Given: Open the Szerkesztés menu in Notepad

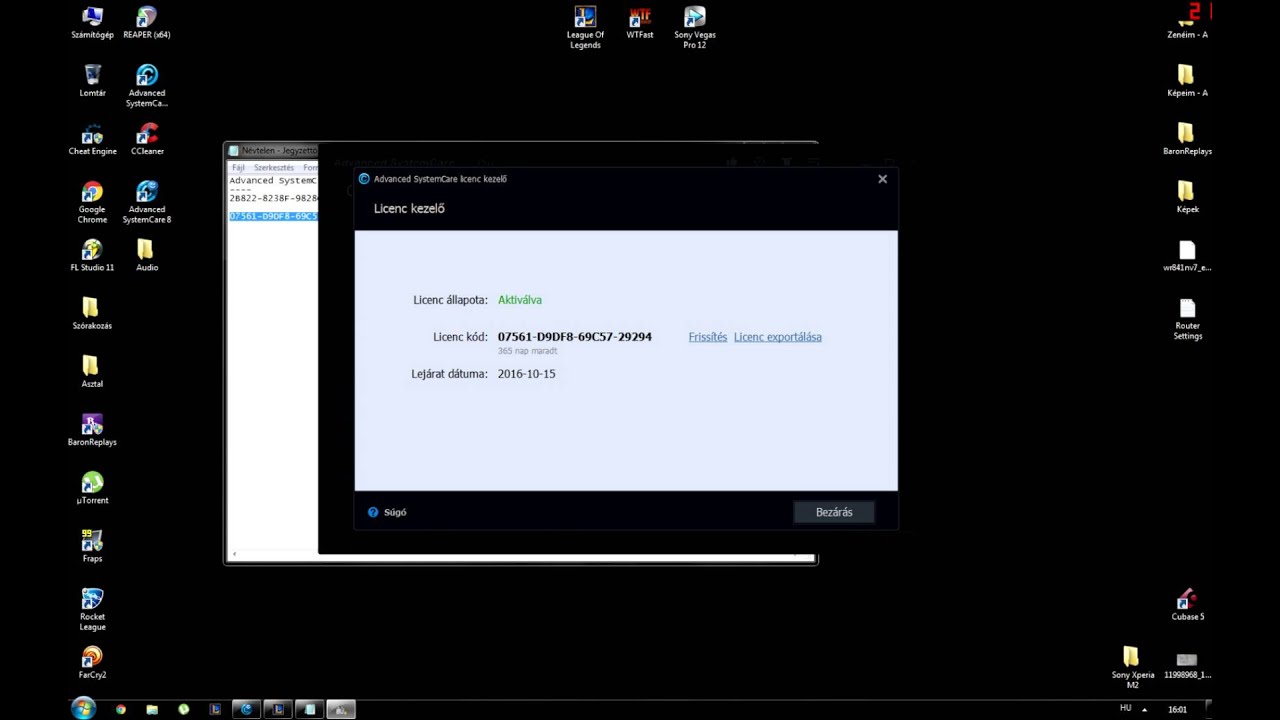Looking at the screenshot, I should [273, 168].
